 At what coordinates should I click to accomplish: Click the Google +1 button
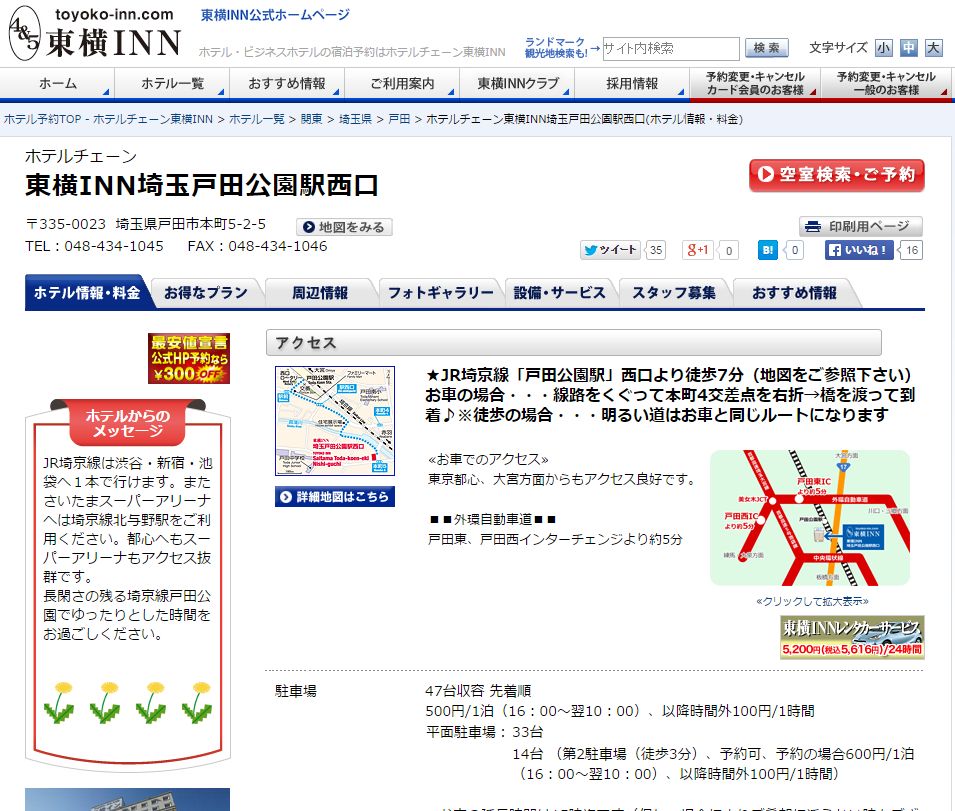click(x=697, y=250)
